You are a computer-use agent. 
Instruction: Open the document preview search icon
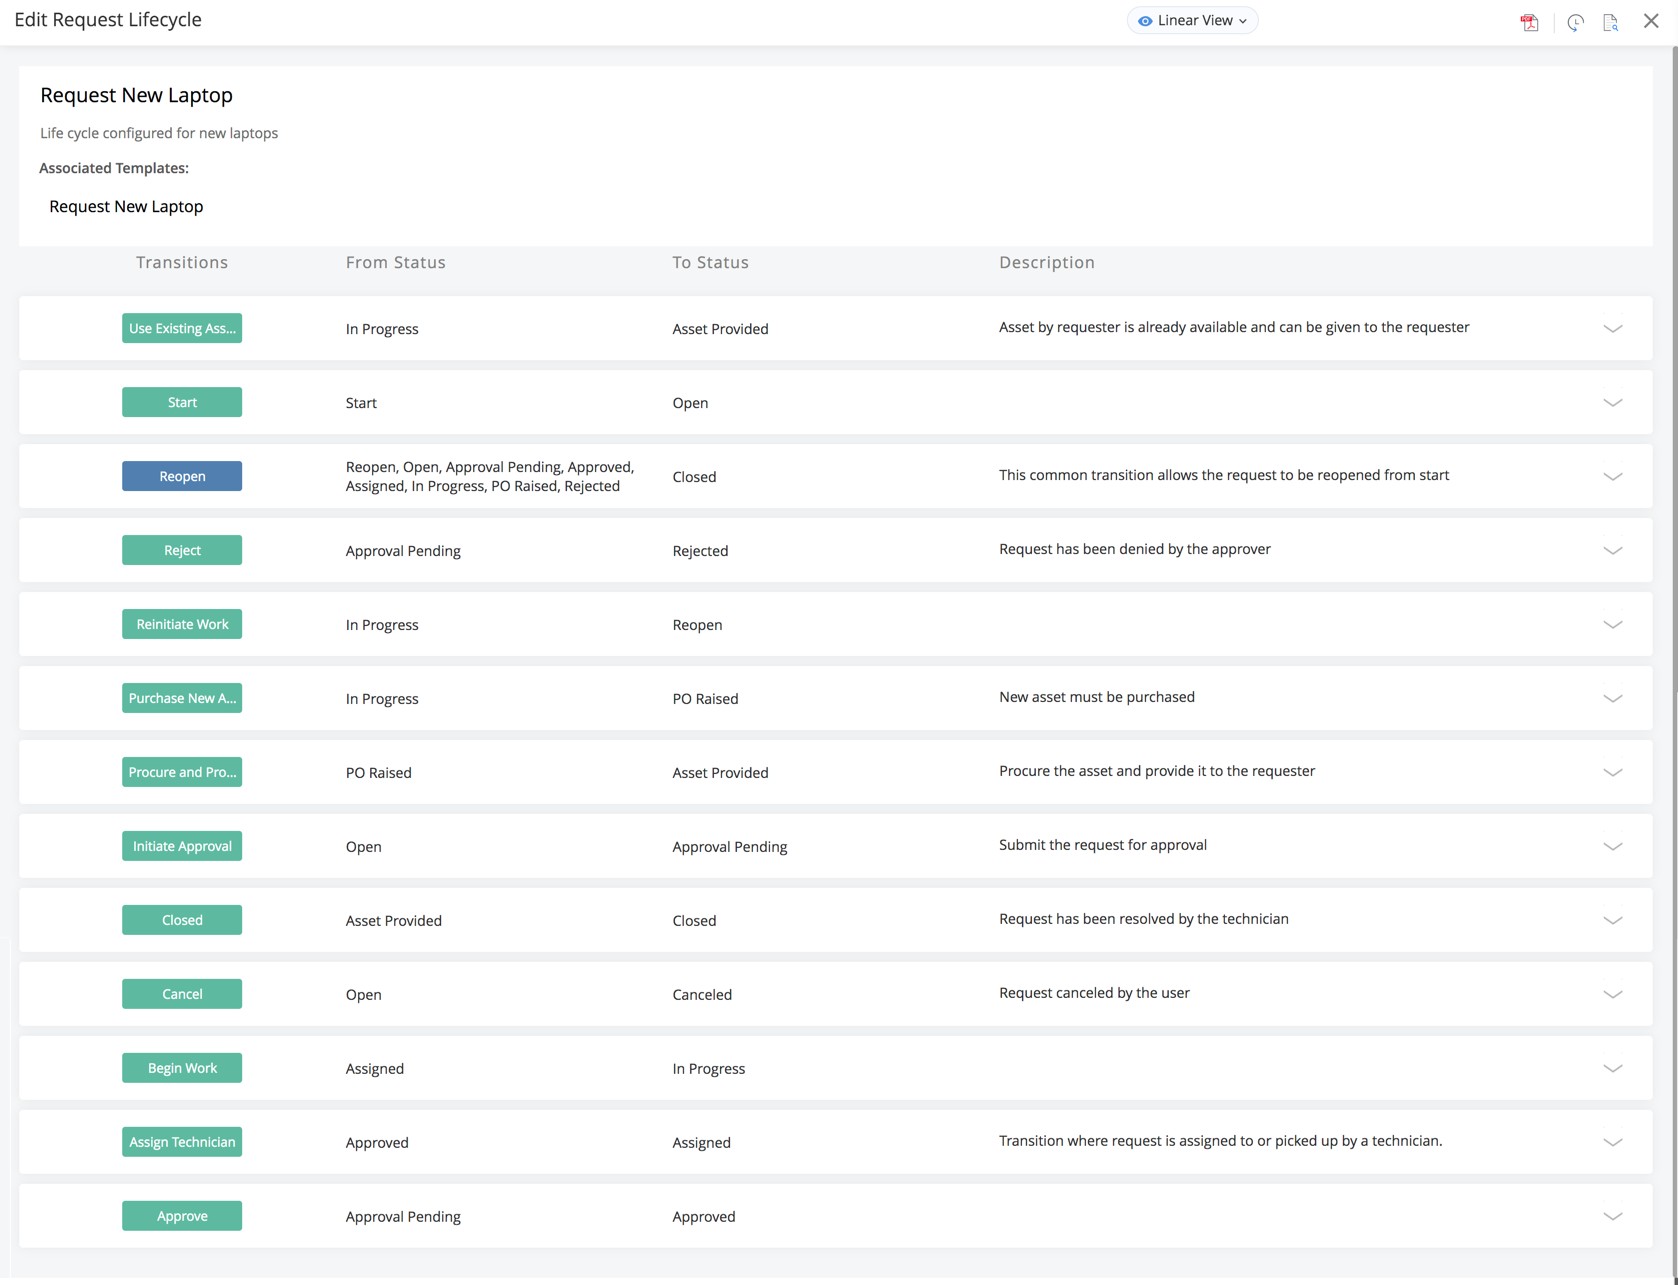coord(1610,21)
